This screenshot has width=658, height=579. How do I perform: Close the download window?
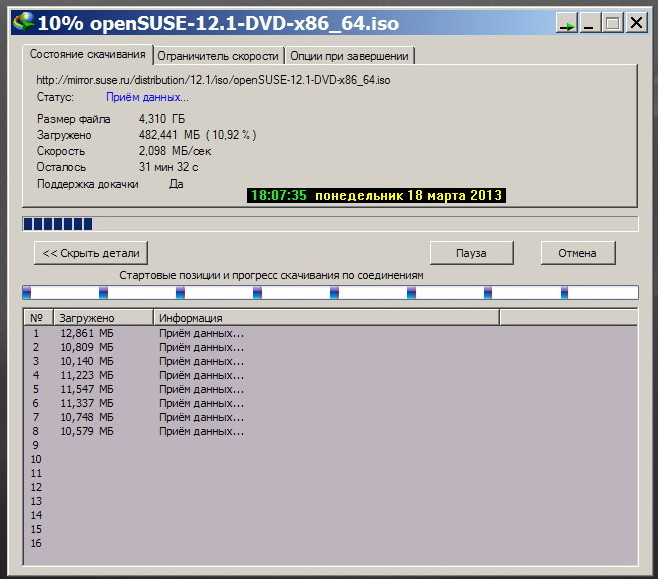pyautogui.click(x=636, y=22)
